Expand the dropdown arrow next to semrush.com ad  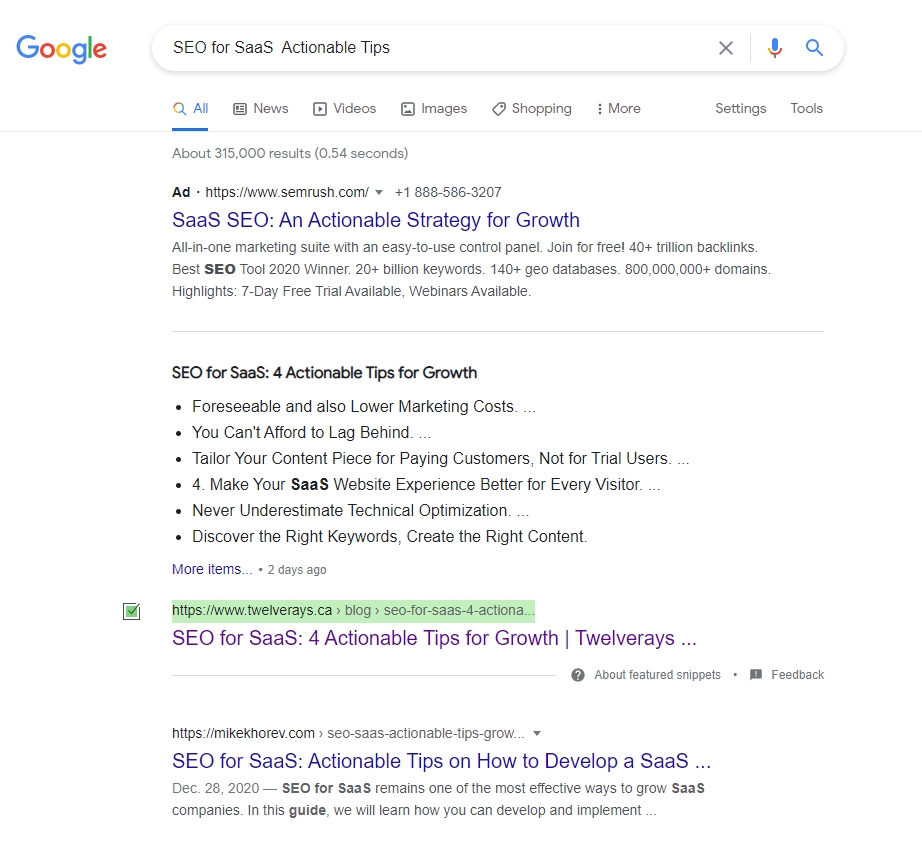(x=381, y=192)
